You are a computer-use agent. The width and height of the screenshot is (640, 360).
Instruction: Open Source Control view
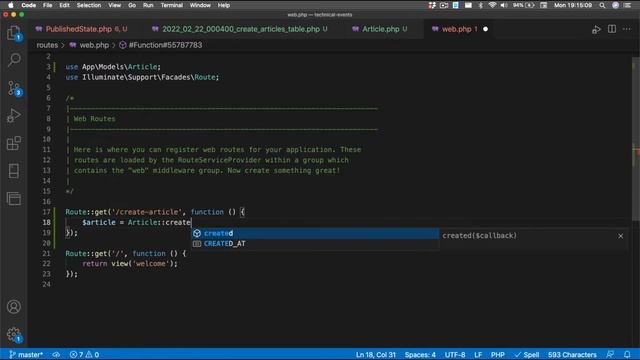pos(14,88)
